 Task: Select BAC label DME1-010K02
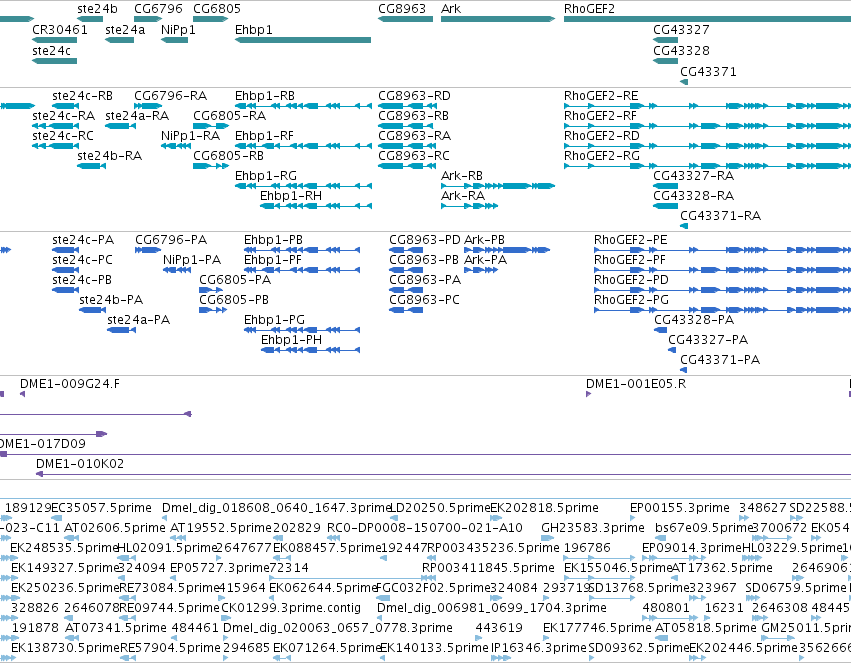pos(80,464)
